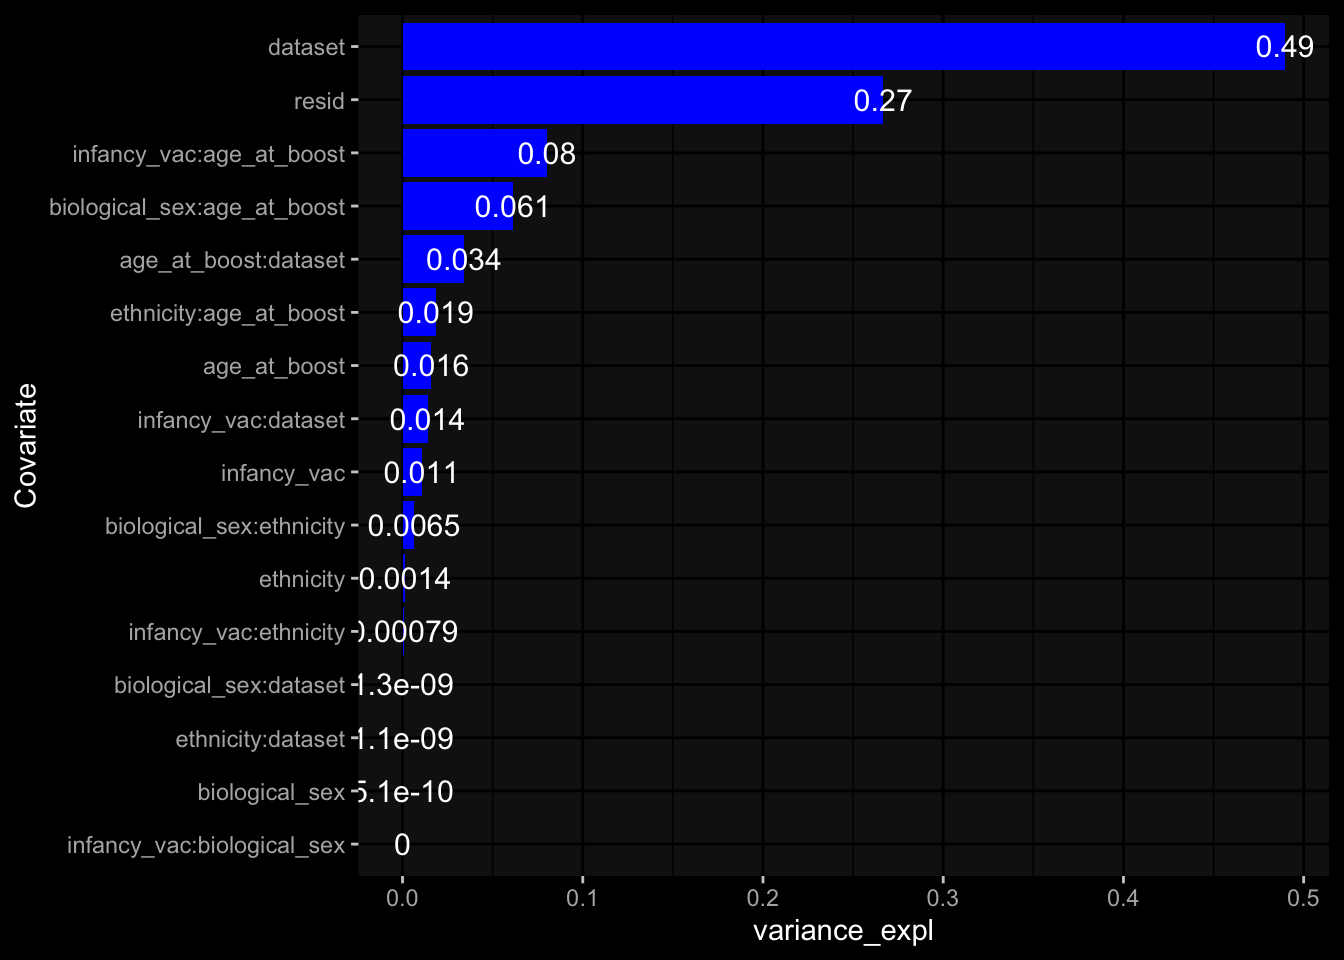Click the x-axis tick label 0.4
The height and width of the screenshot is (960, 1344).
coord(1123,898)
